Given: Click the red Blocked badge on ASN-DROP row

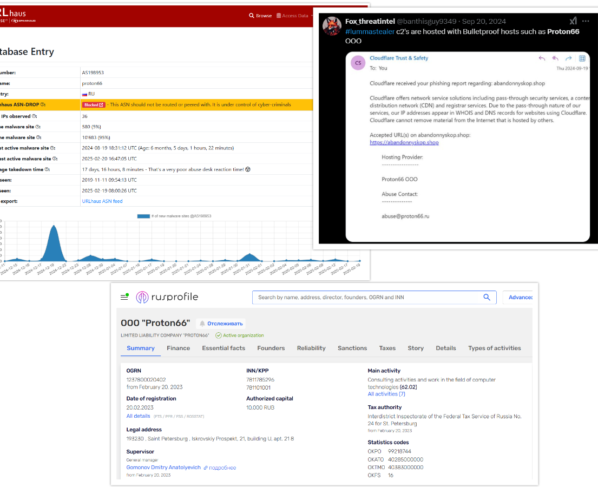Looking at the screenshot, I should pos(93,105).
